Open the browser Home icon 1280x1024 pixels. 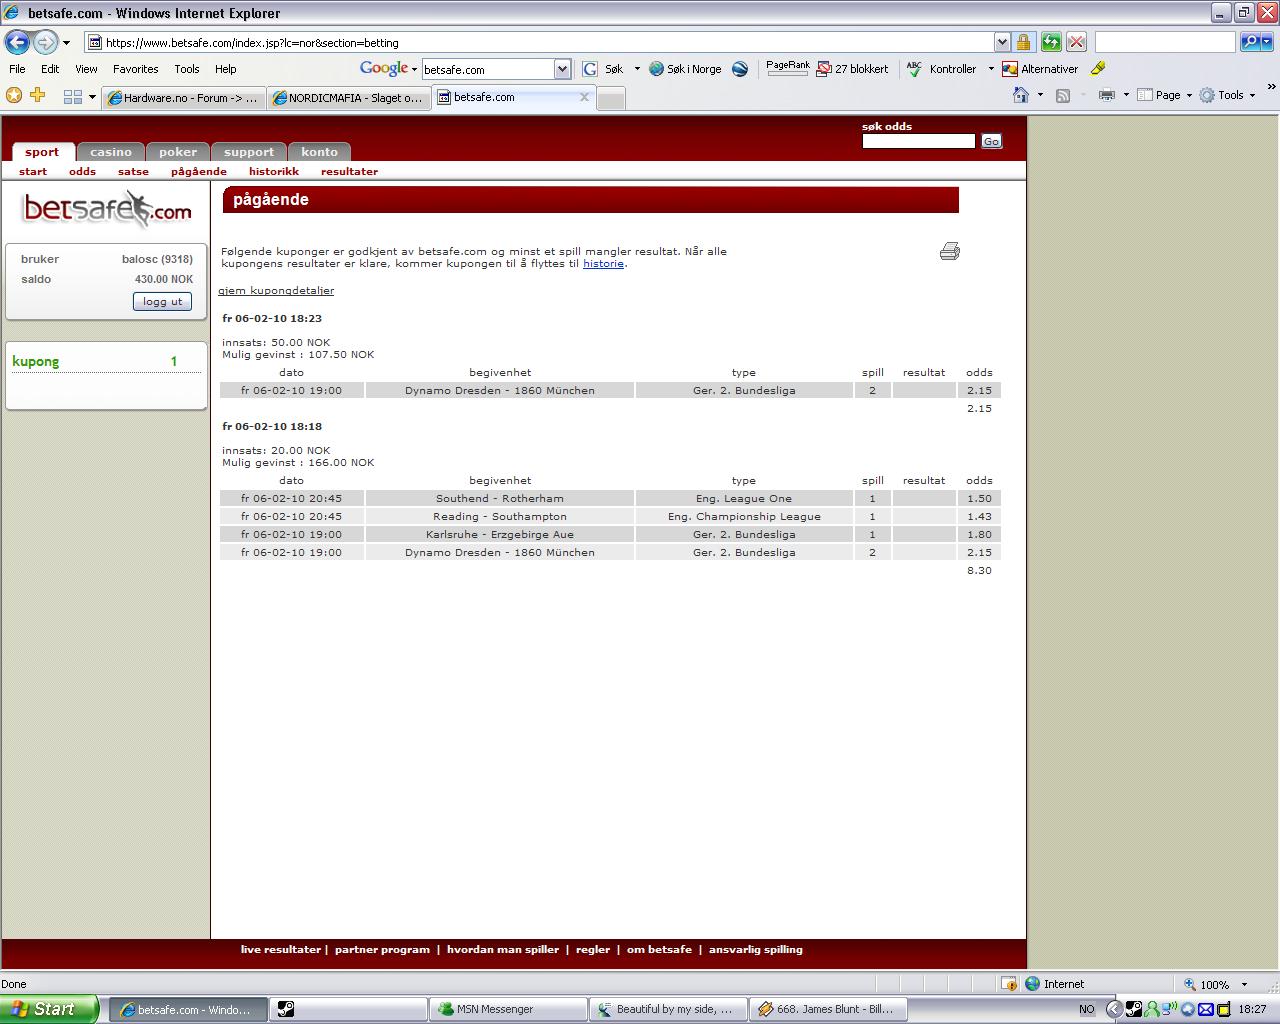[1021, 95]
